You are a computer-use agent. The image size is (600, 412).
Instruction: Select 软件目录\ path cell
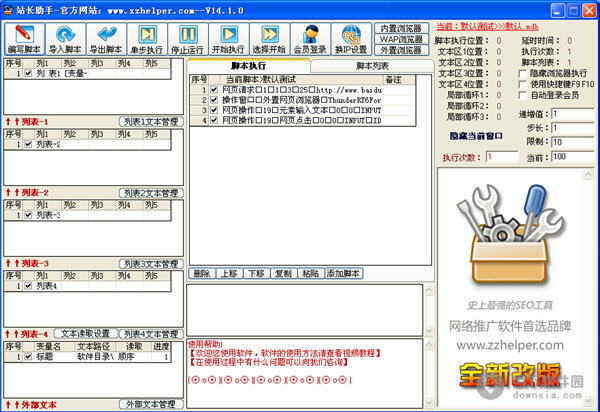95,357
